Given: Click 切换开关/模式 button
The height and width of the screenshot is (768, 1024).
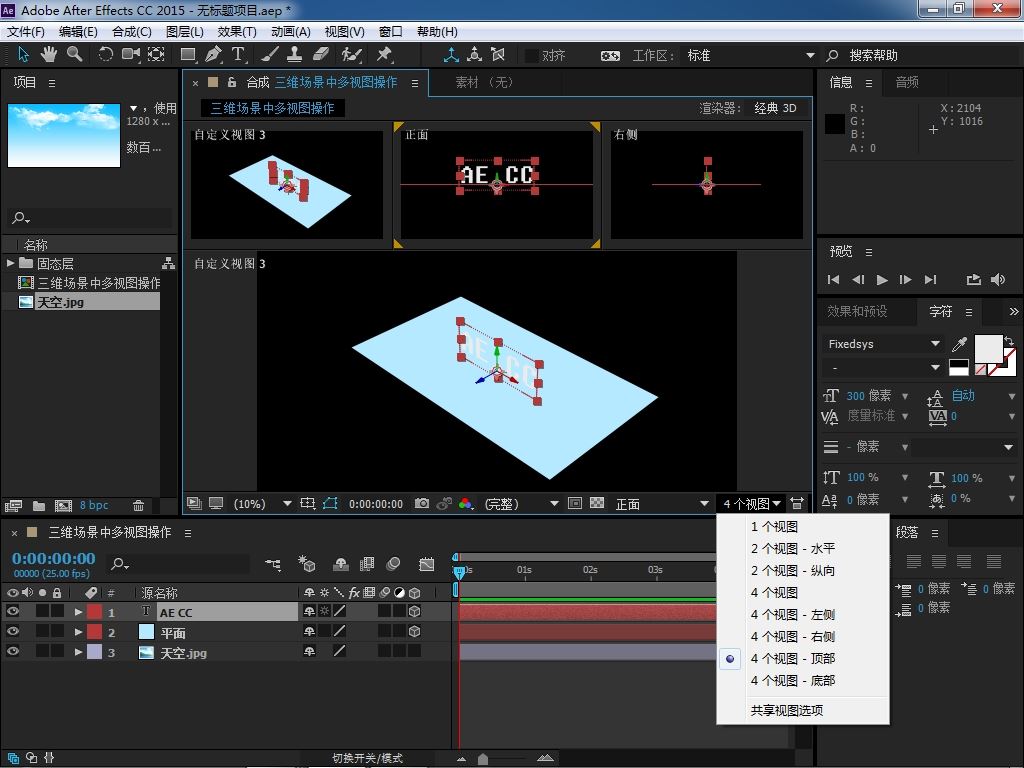Looking at the screenshot, I should [368, 758].
